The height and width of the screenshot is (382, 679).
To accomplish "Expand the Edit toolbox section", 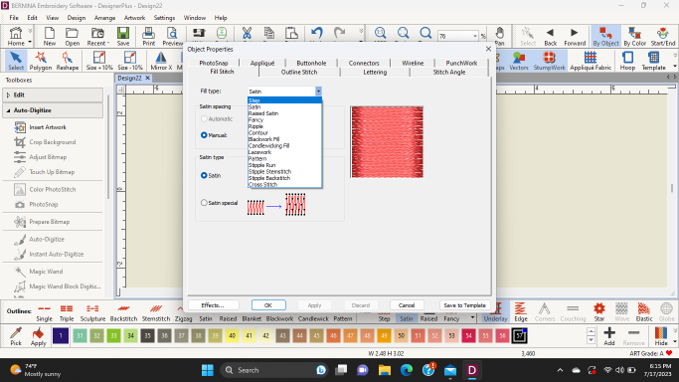I will click(8, 95).
